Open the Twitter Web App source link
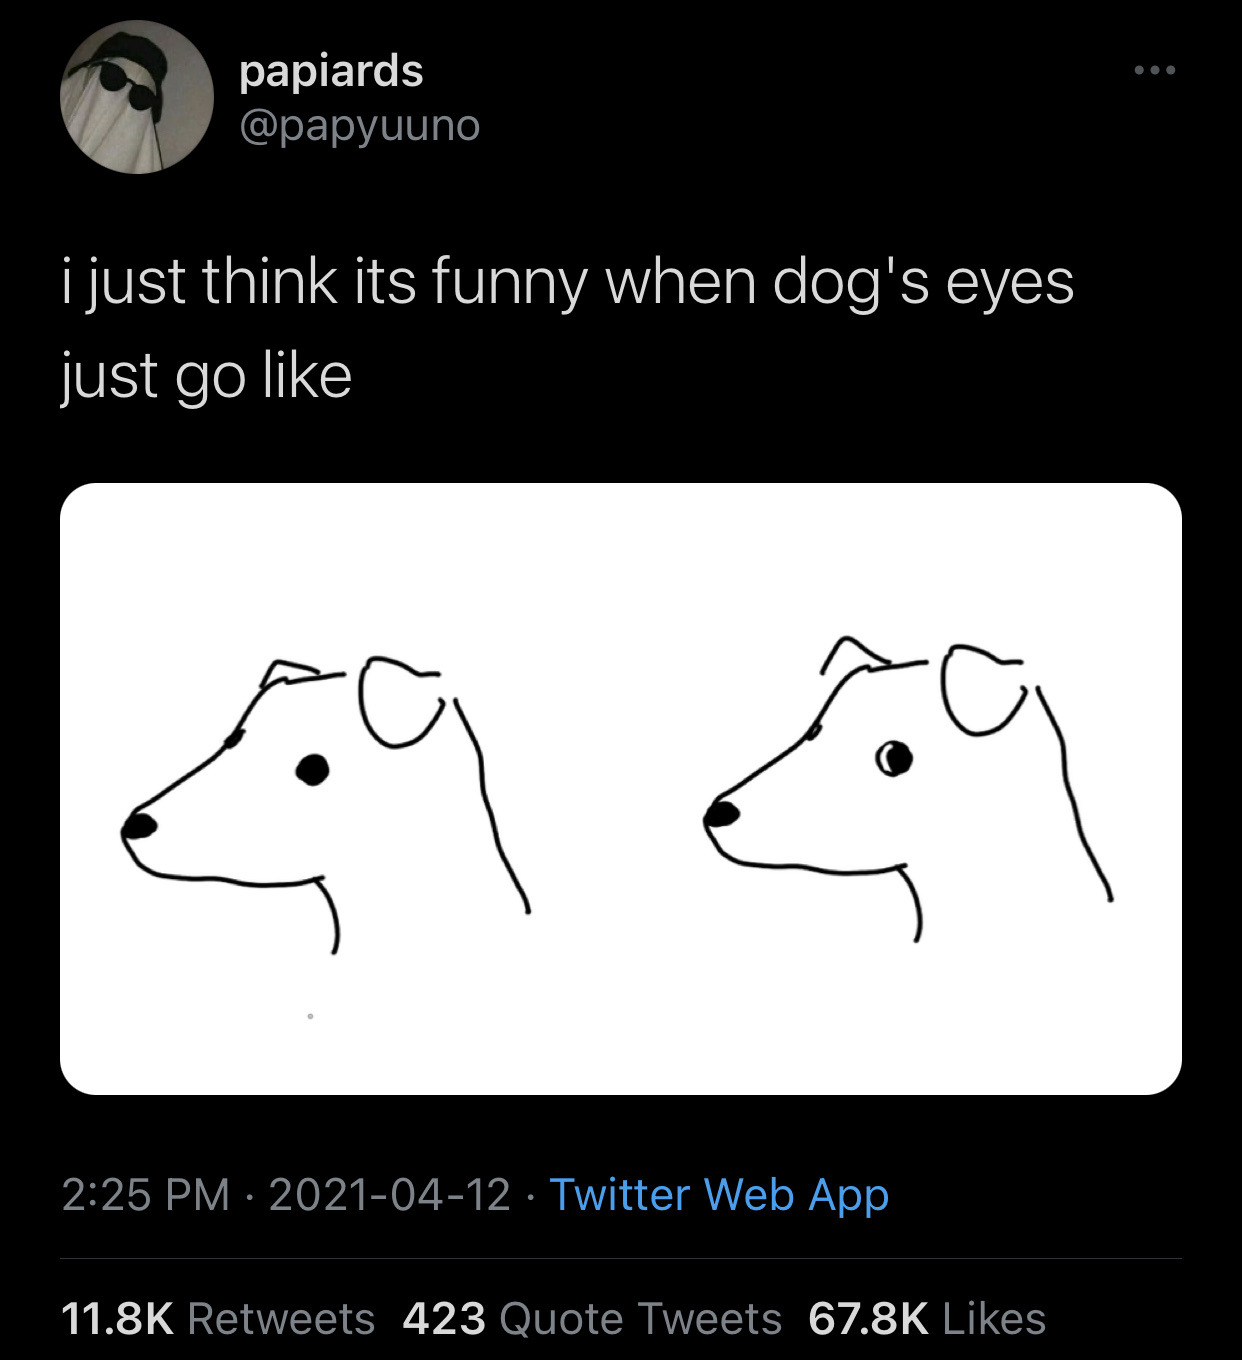The image size is (1242, 1360). pos(719,1194)
